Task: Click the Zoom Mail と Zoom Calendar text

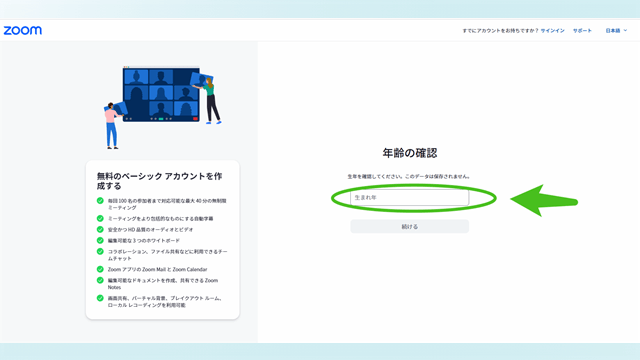Action: [158, 269]
